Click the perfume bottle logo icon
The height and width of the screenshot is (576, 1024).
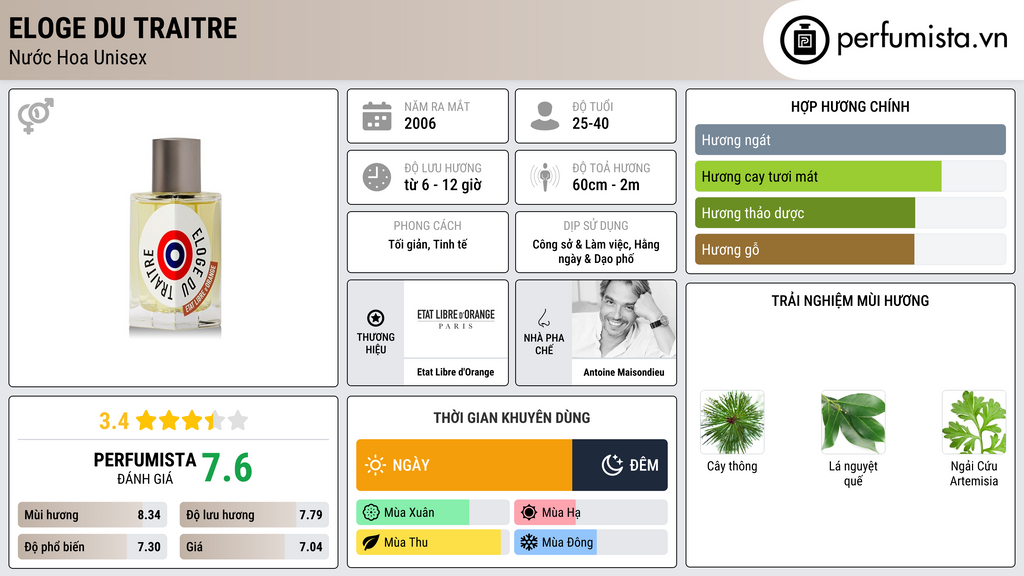[x=804, y=40]
